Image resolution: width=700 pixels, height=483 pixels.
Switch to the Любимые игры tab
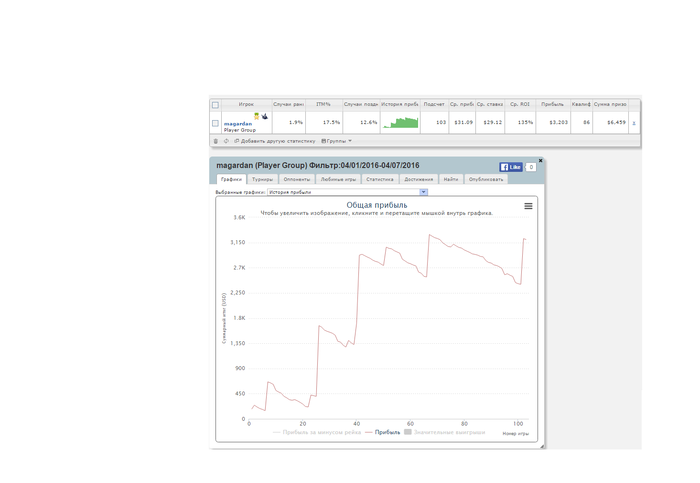pyautogui.click(x=338, y=179)
